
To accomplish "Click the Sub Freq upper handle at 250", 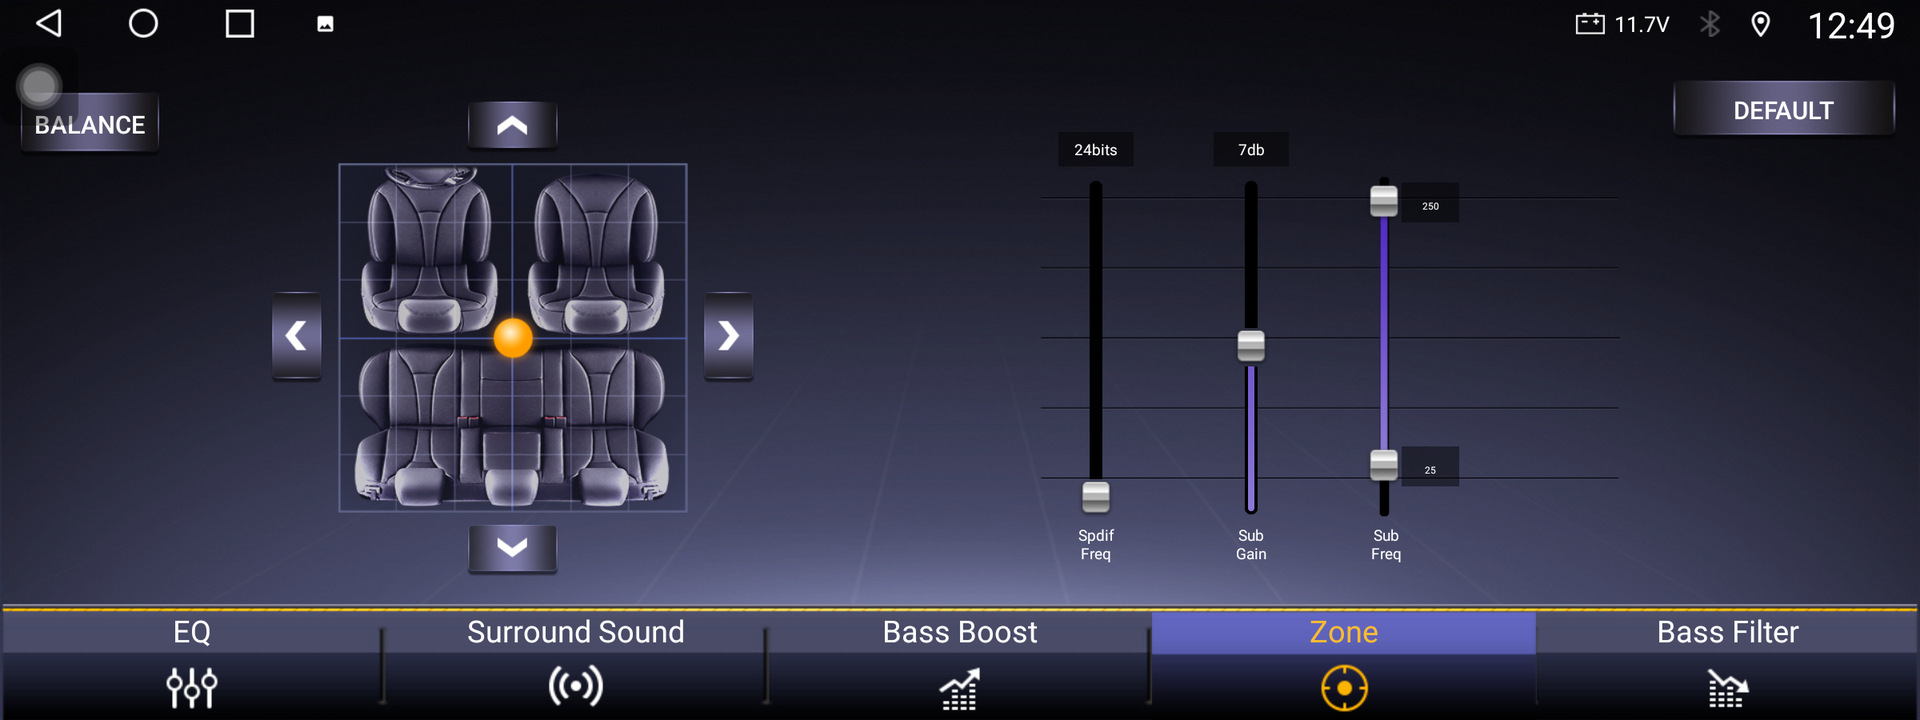I will 1384,201.
